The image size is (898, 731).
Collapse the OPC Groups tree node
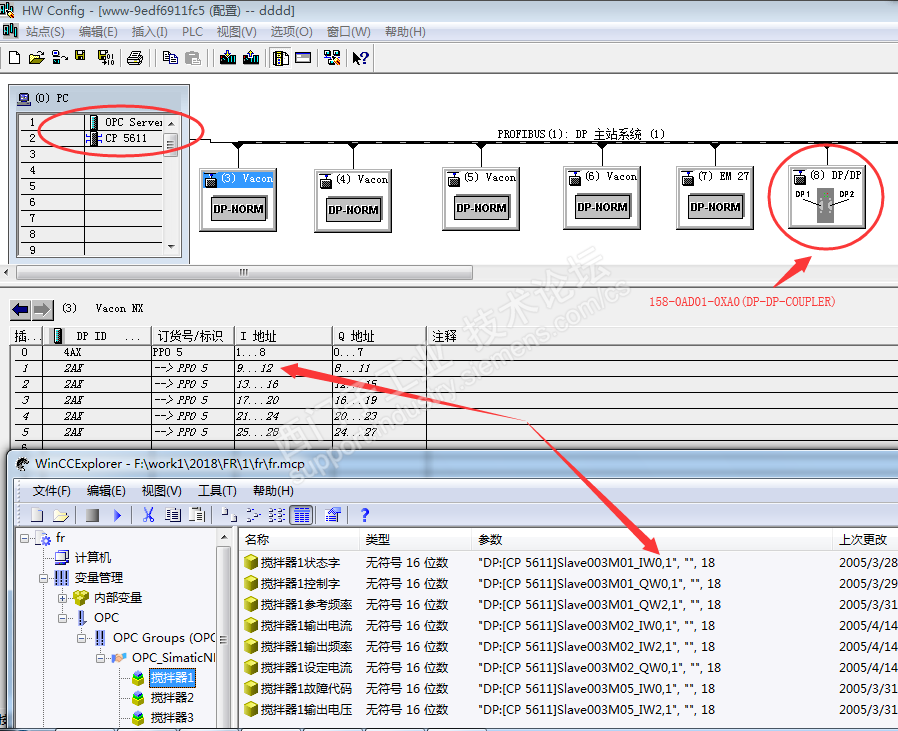(81, 638)
